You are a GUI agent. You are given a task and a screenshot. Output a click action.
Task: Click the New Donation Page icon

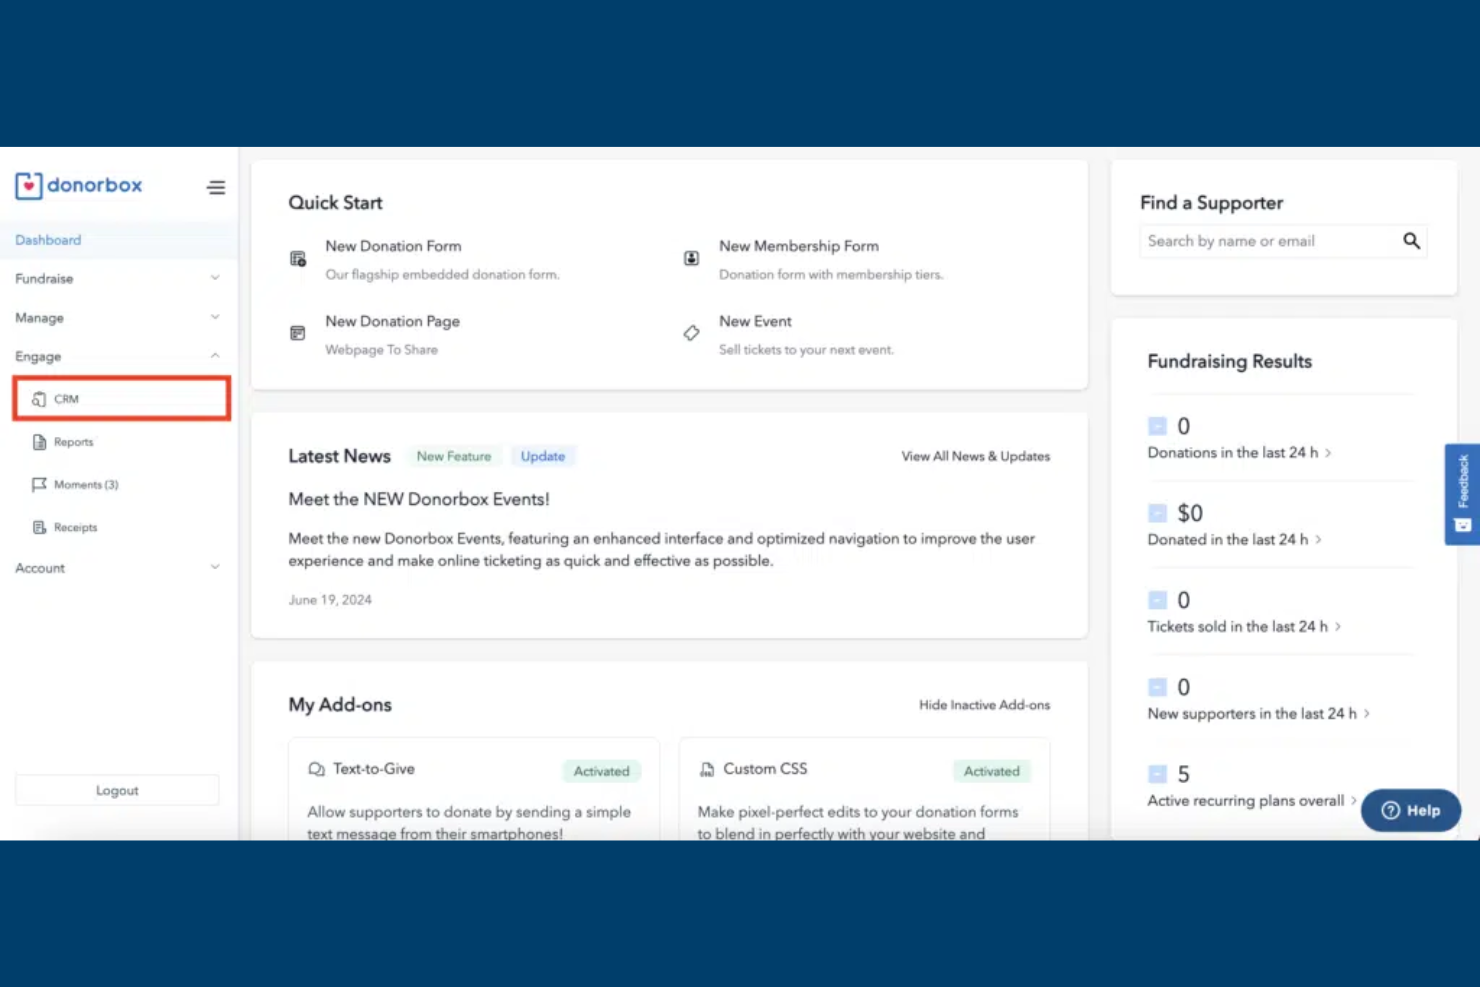pos(298,333)
